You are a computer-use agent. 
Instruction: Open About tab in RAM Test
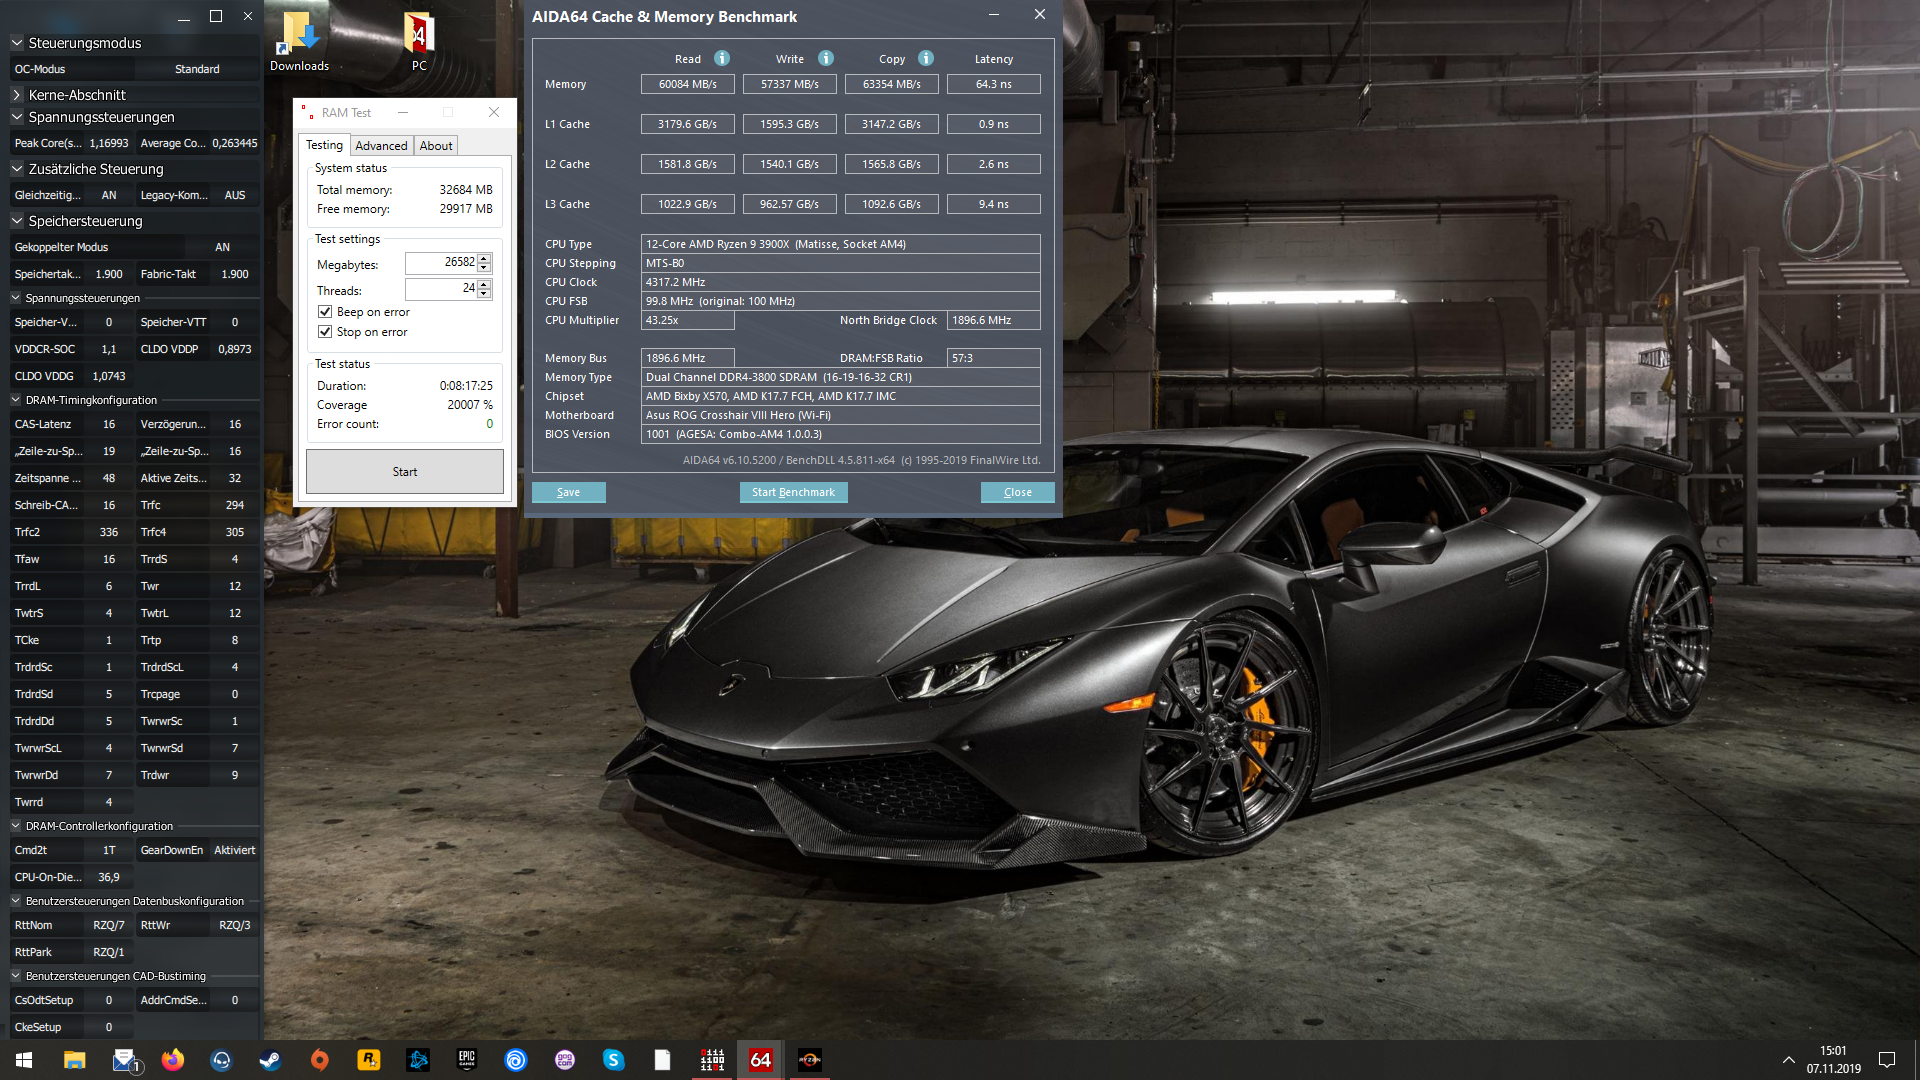[436, 146]
